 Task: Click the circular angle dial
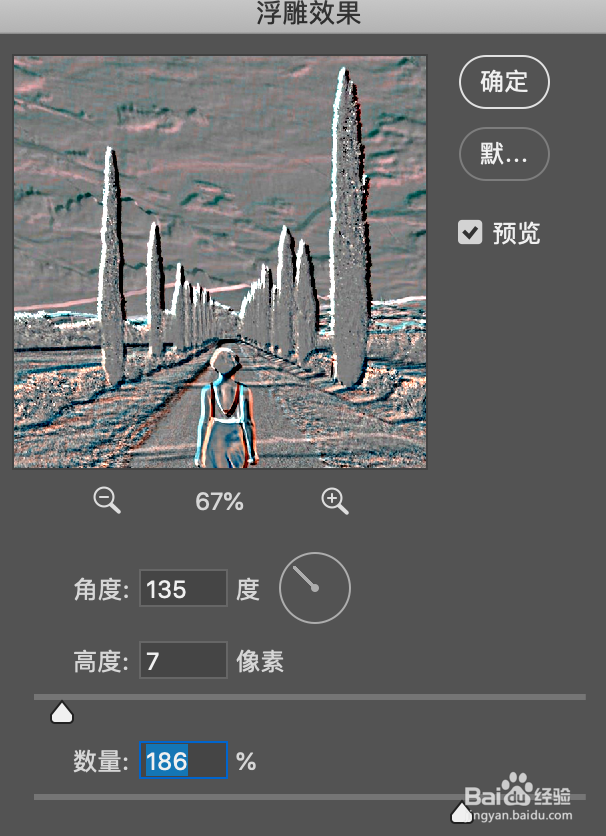pyautogui.click(x=314, y=588)
